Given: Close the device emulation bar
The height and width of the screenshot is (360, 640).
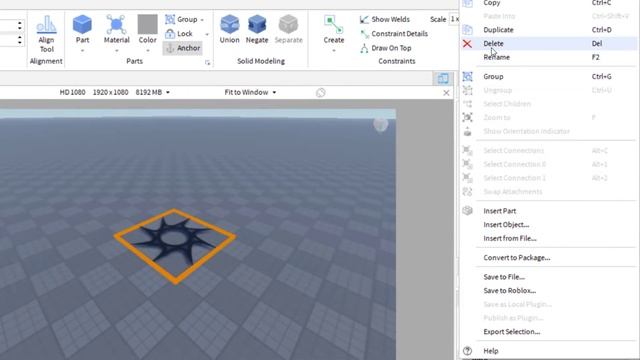Looking at the screenshot, I should (x=446, y=93).
